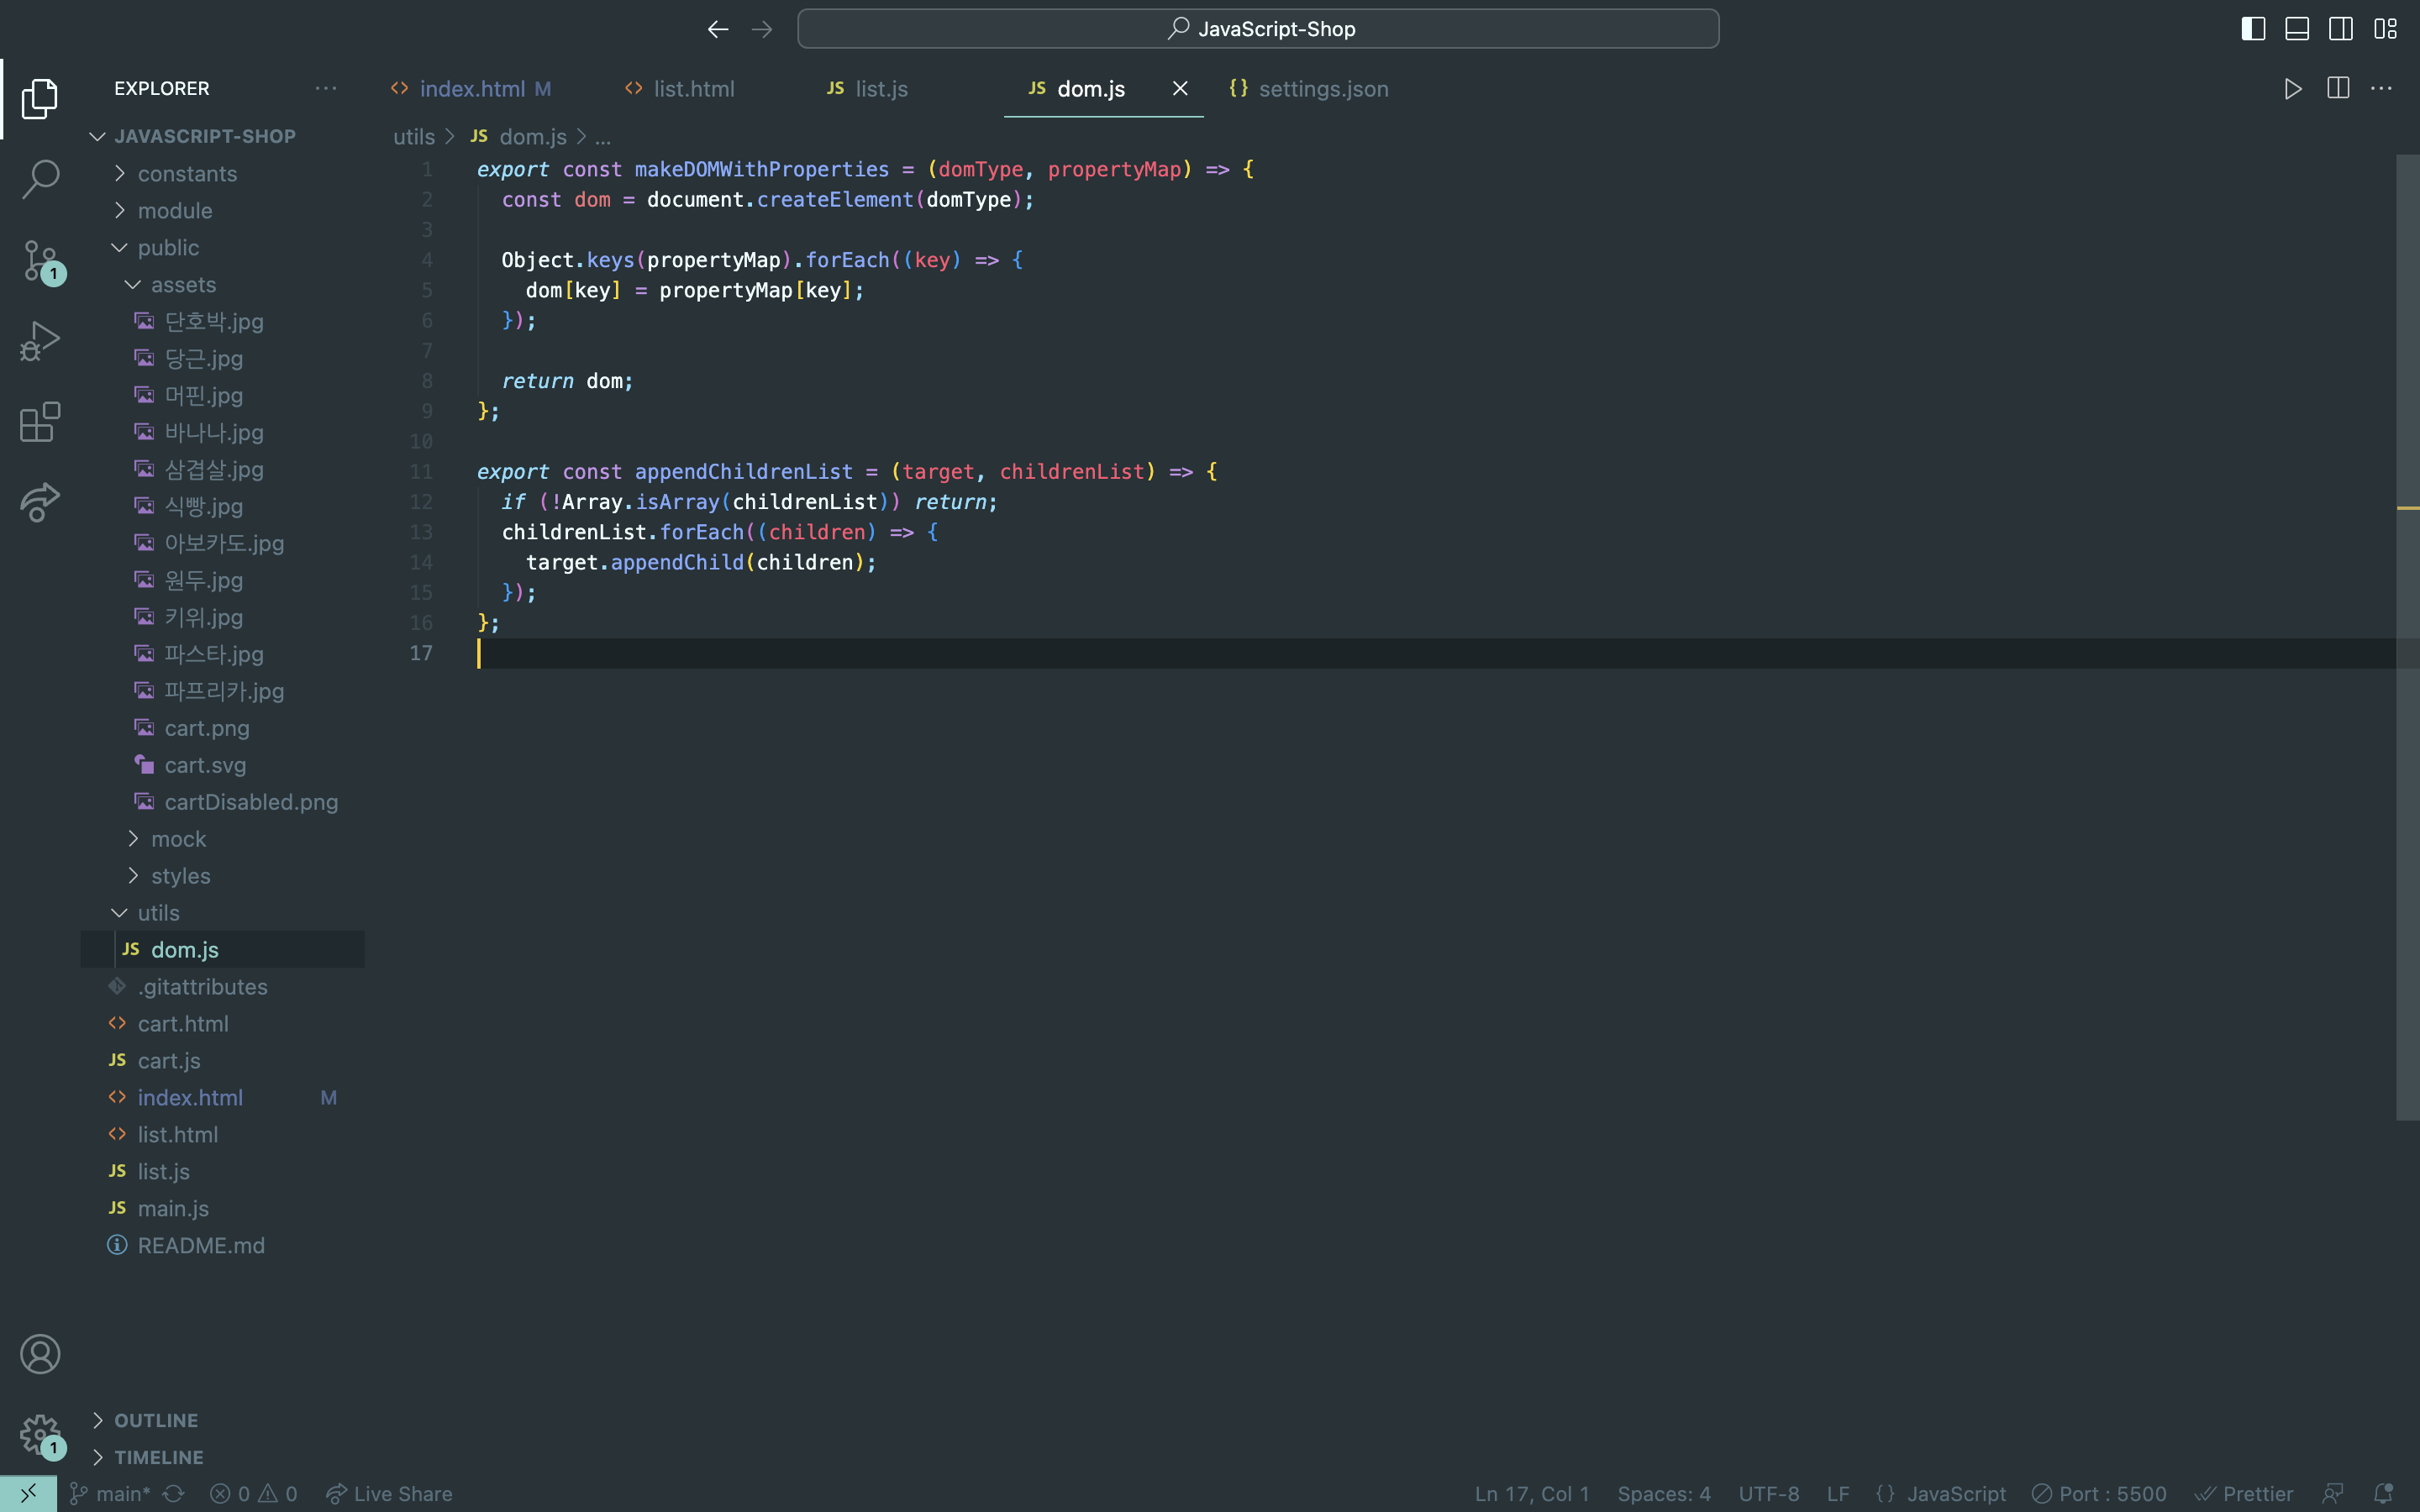The image size is (2420, 1512).
Task: Toggle the secondary side bar visibility
Action: [x=2341, y=29]
